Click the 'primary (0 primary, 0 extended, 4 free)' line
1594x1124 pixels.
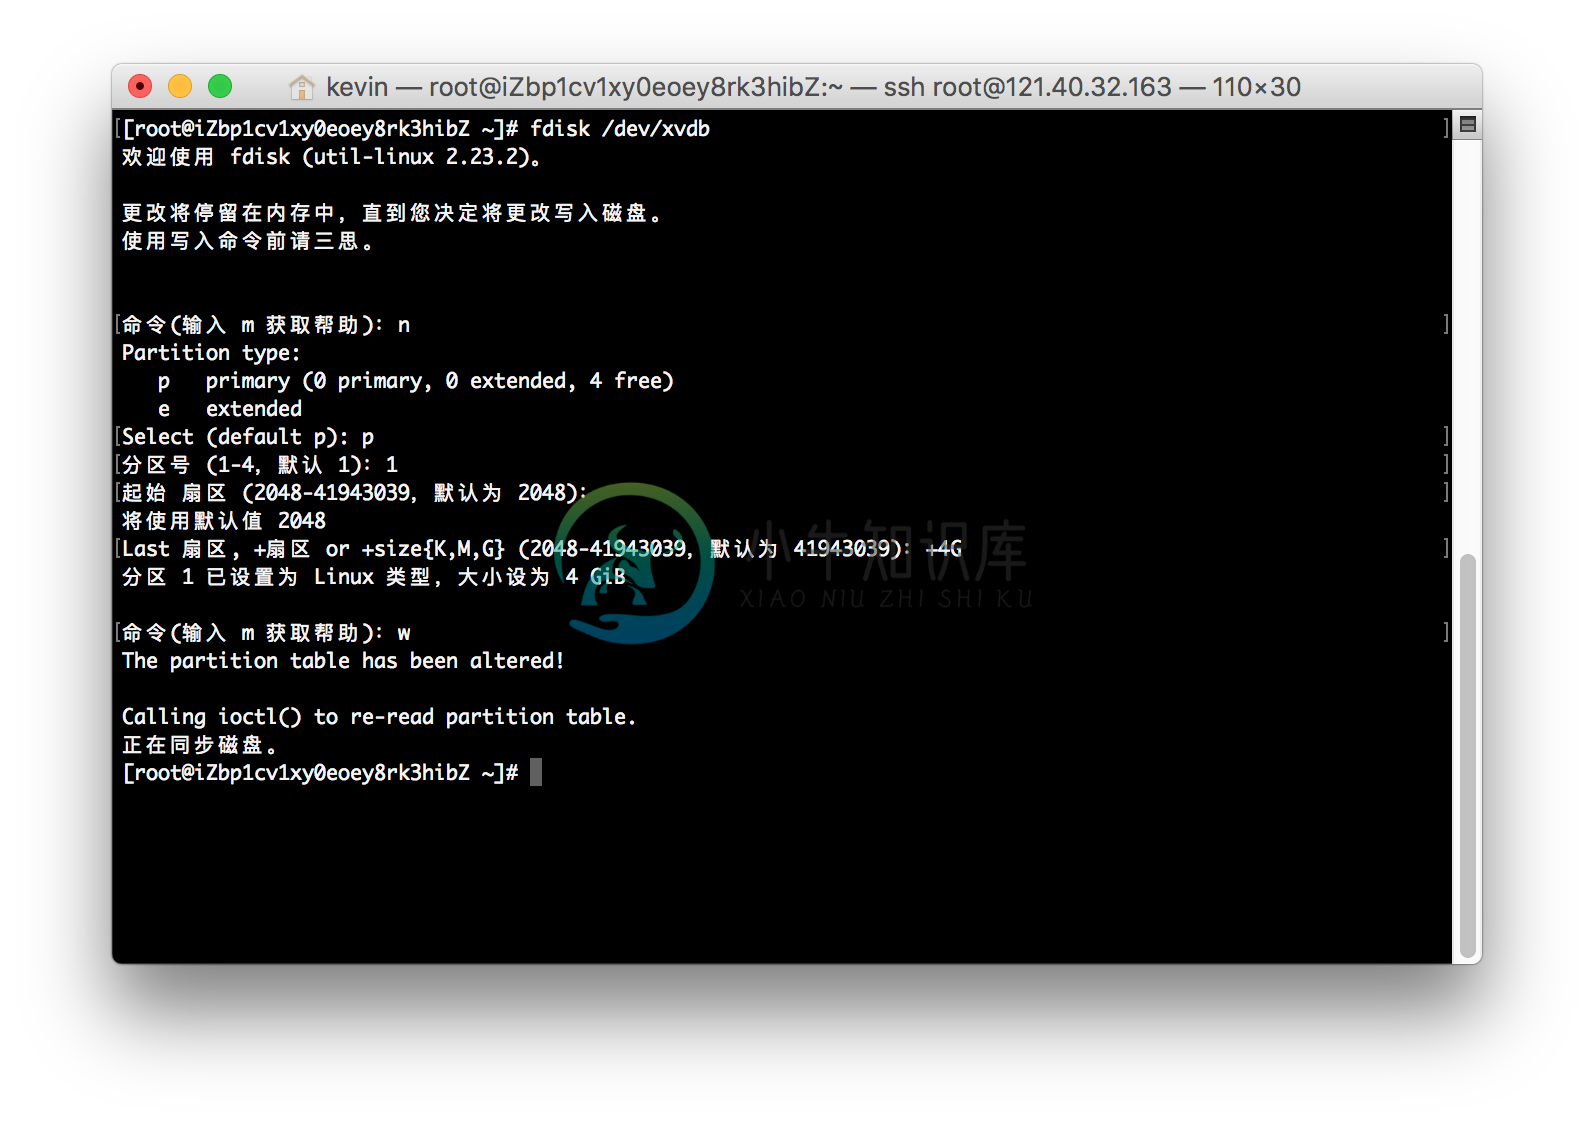pos(416,381)
